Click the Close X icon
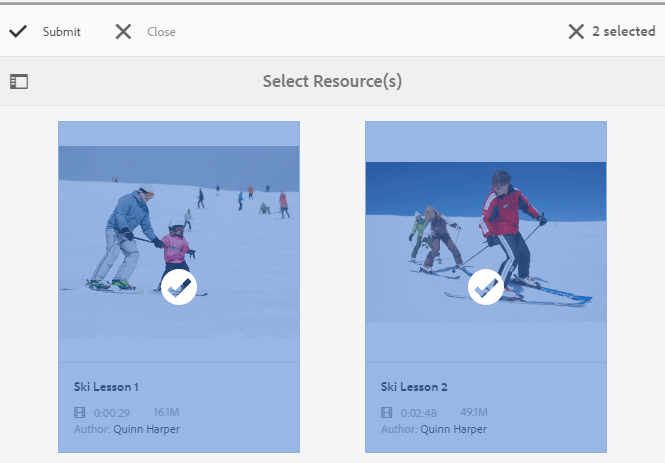 (x=123, y=32)
